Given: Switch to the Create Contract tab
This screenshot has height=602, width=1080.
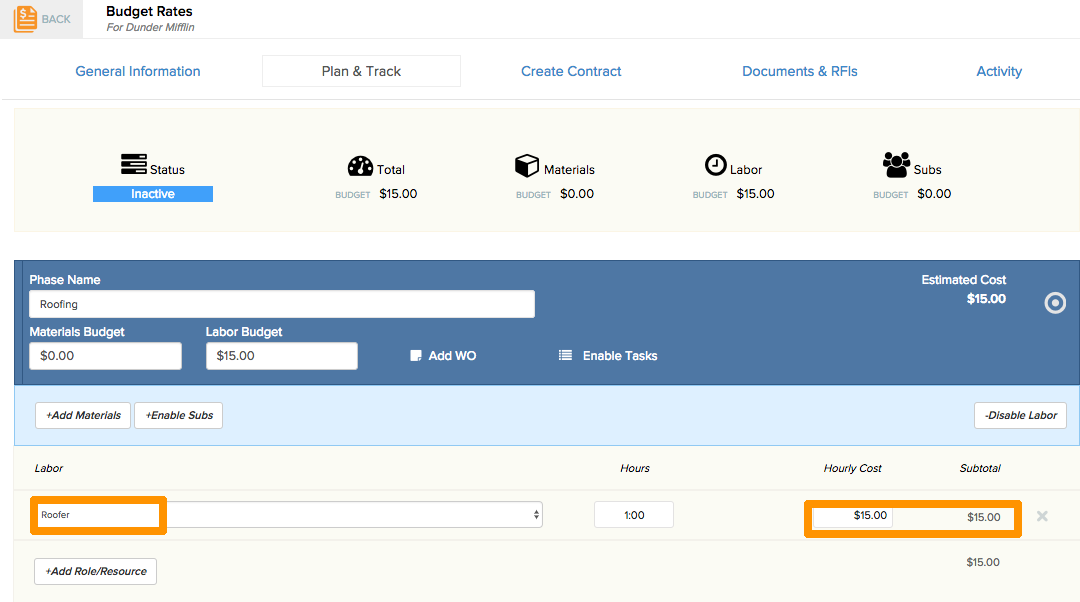Looking at the screenshot, I should [x=571, y=71].
